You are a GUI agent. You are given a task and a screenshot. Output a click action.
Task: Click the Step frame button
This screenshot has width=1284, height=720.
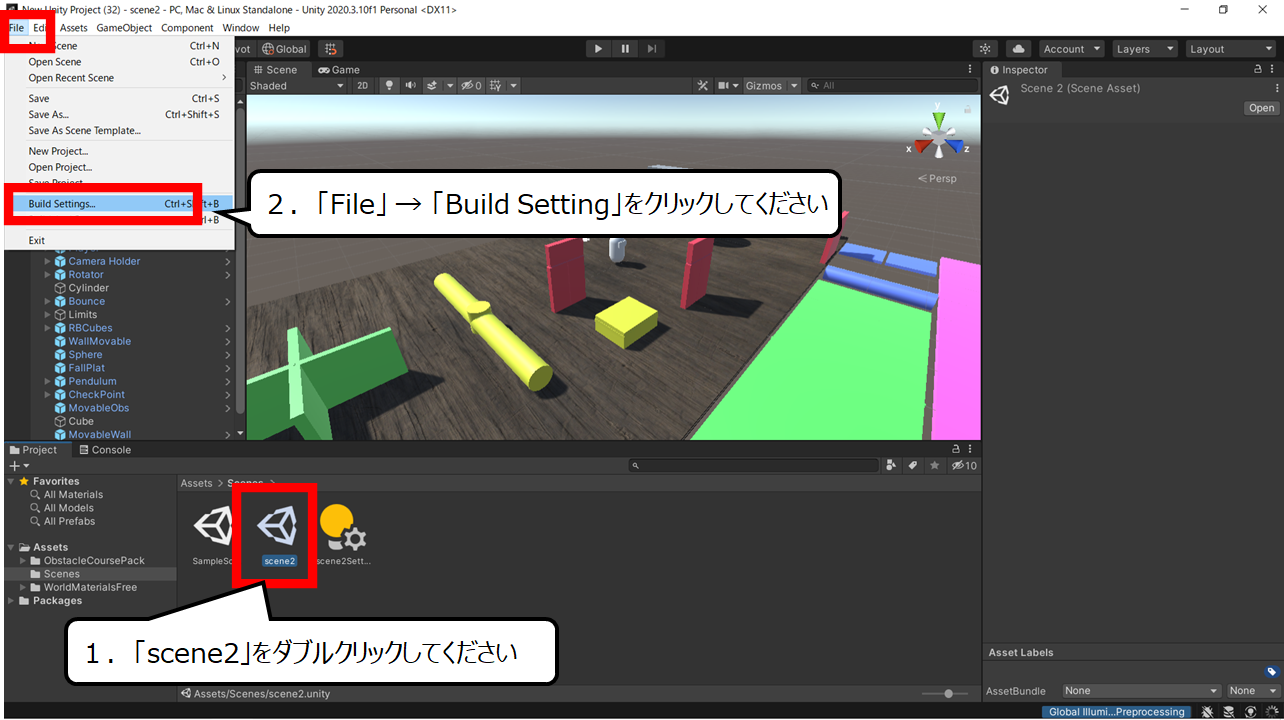[652, 49]
